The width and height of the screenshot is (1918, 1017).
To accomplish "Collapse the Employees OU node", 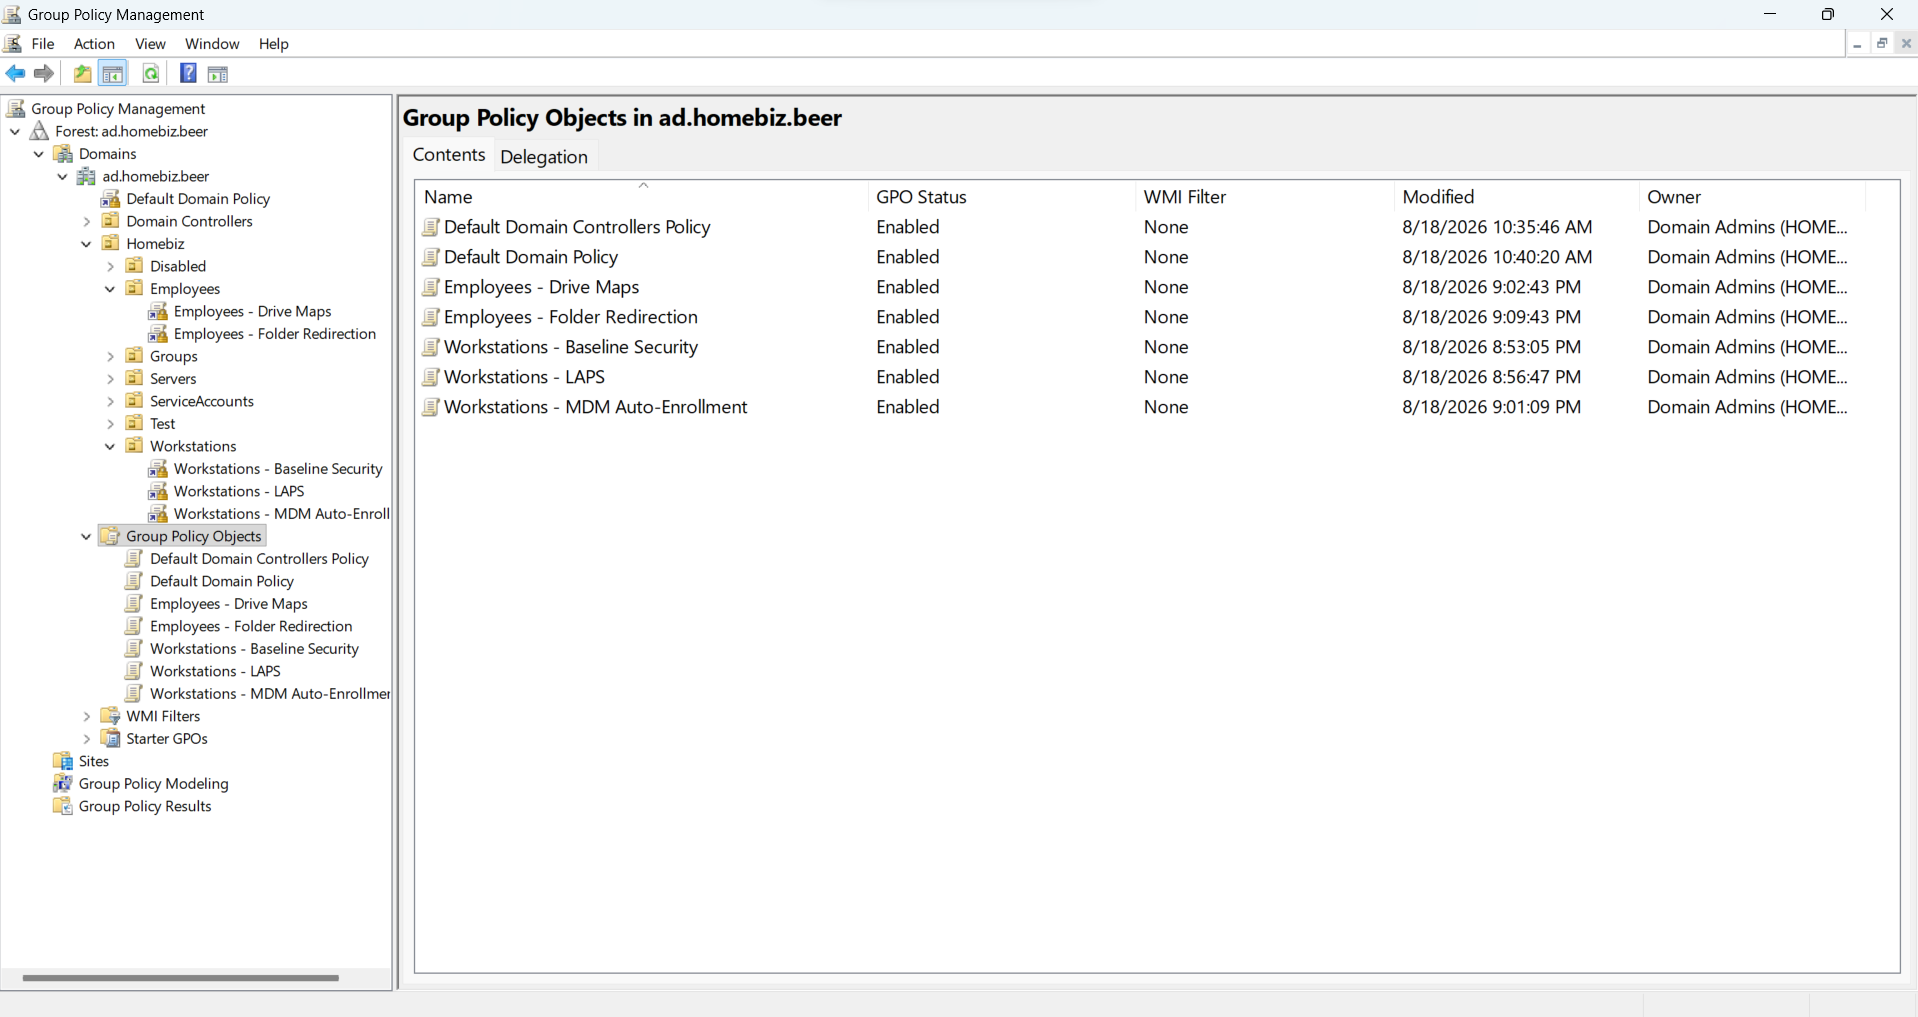I will [x=110, y=289].
